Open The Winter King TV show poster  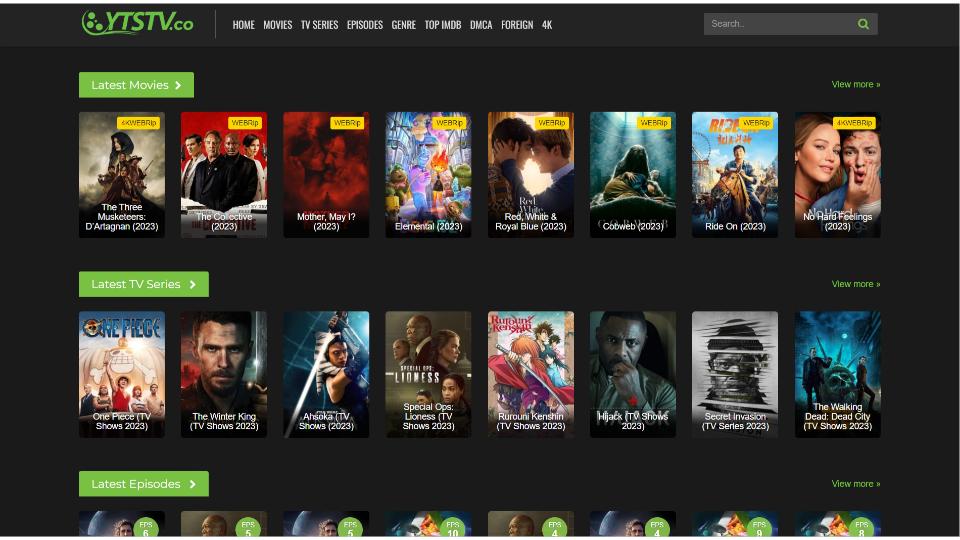pyautogui.click(x=224, y=374)
